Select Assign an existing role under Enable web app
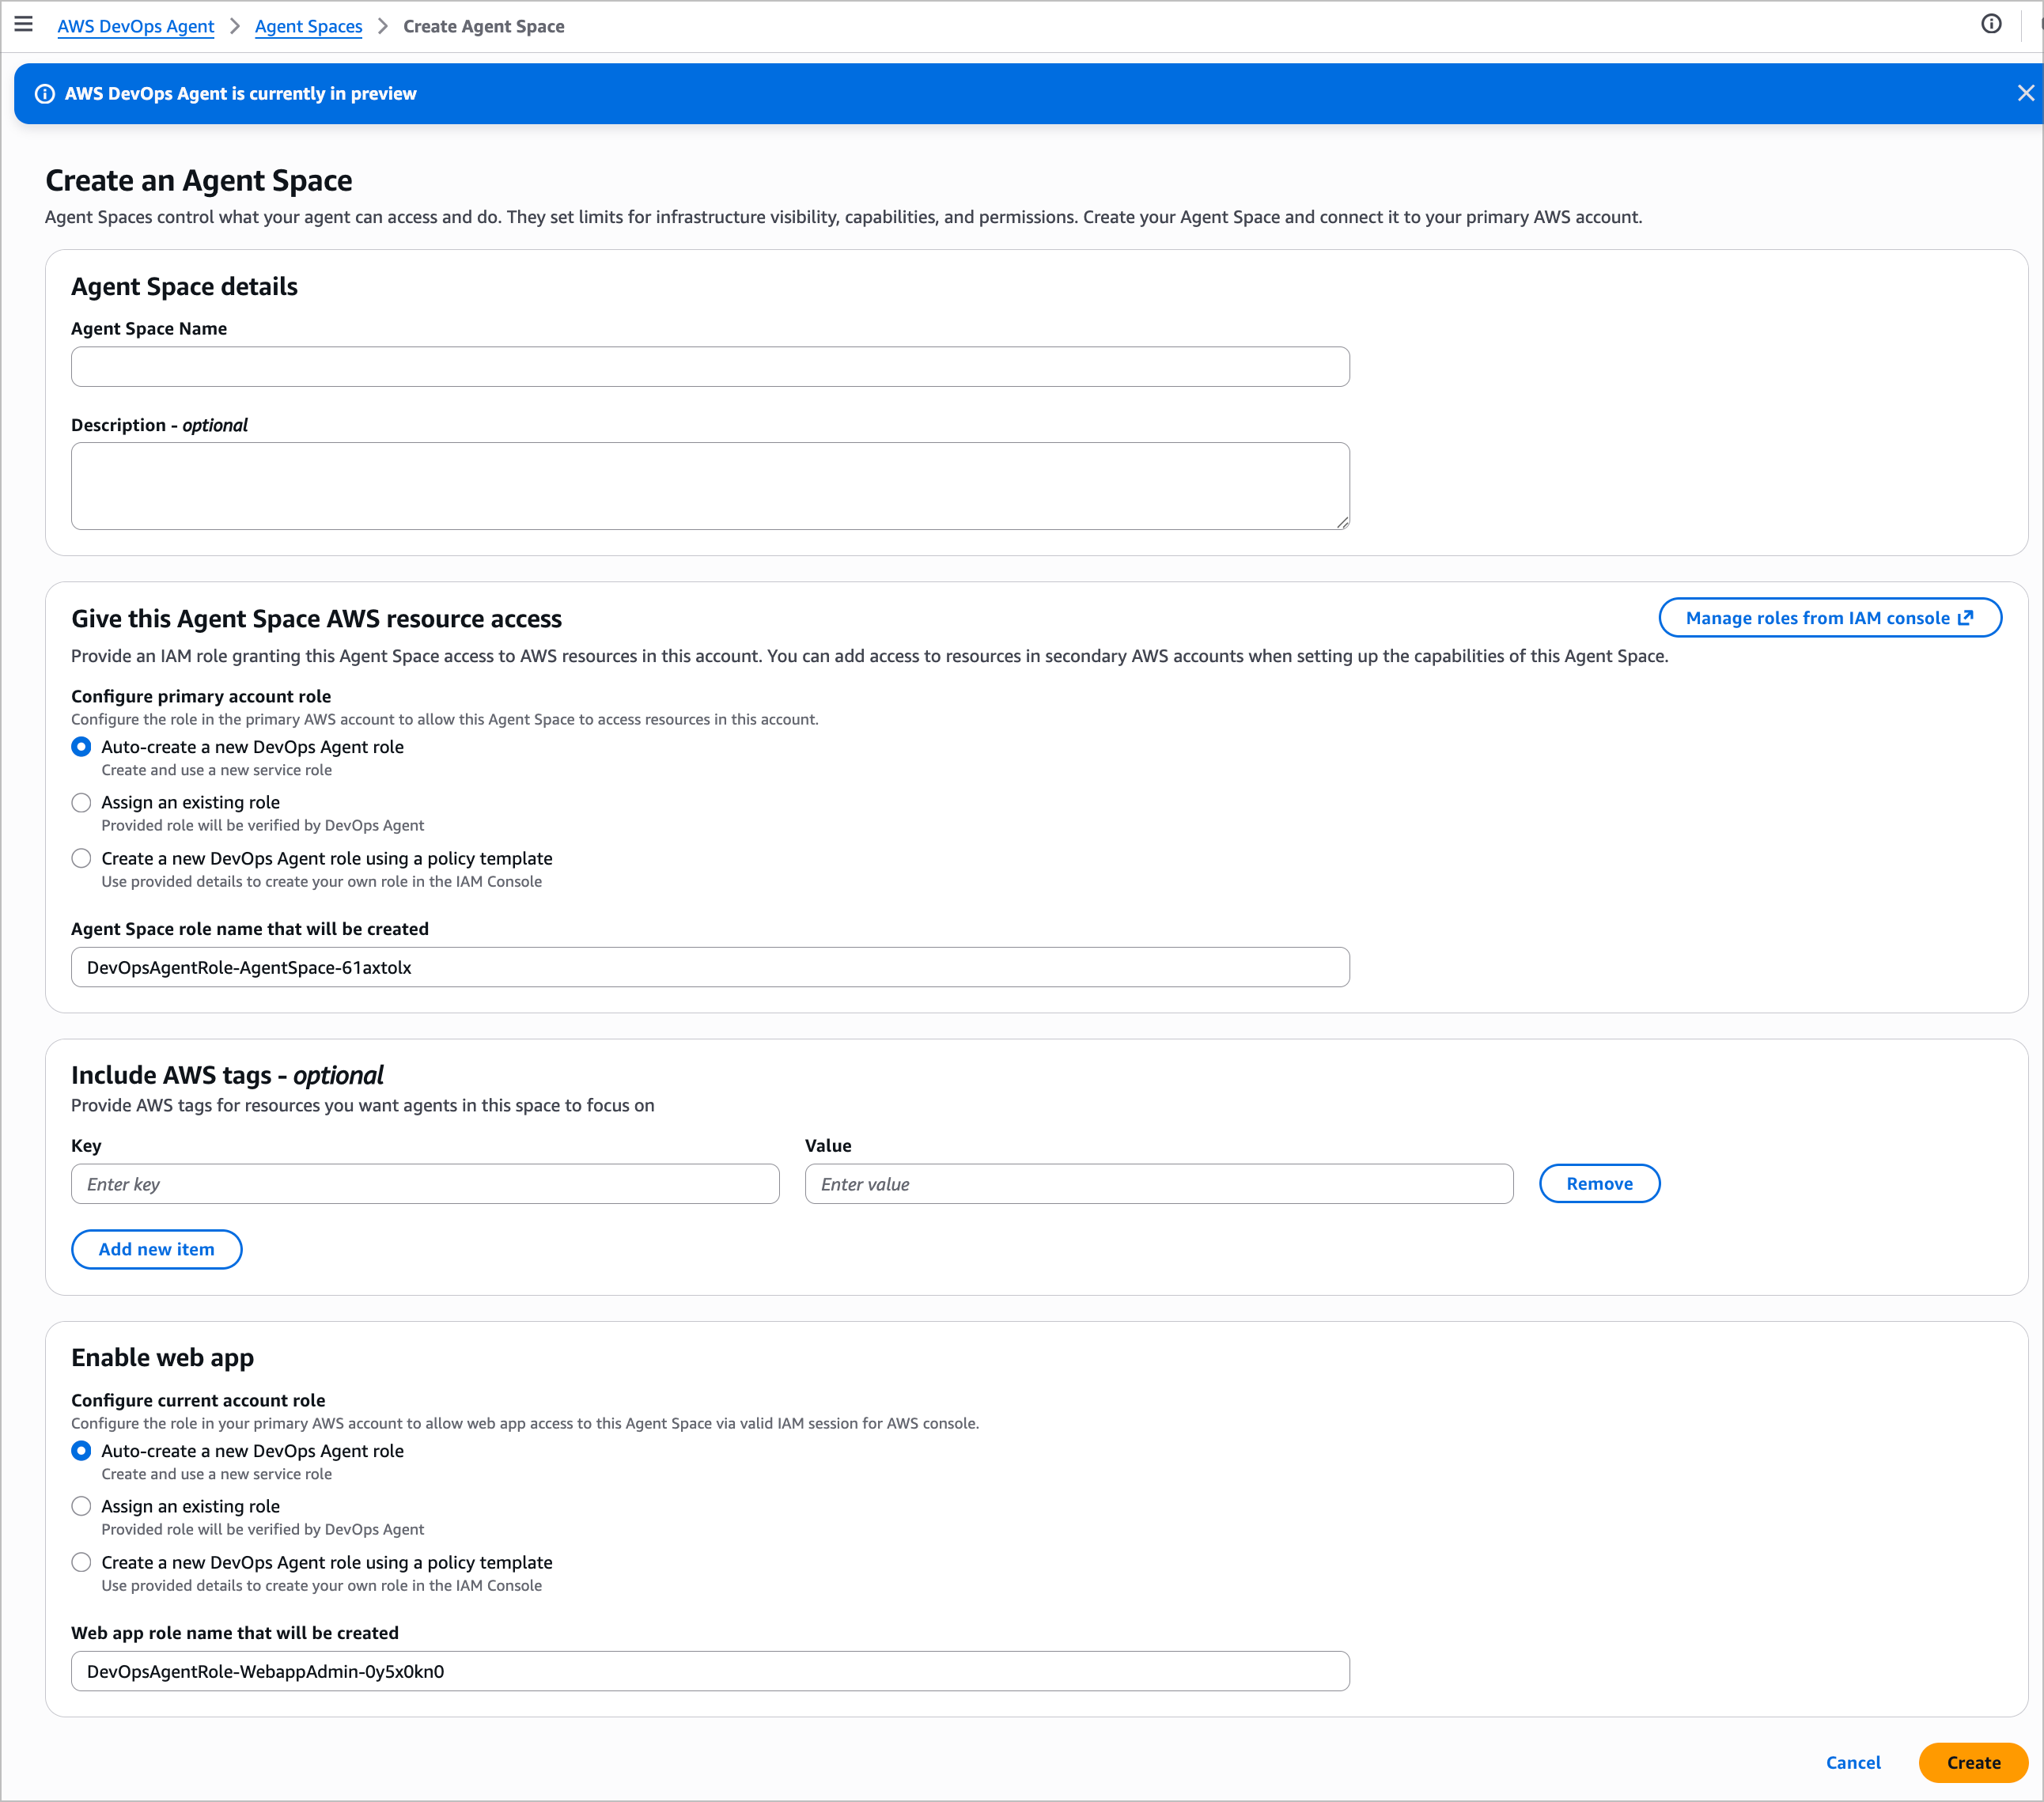This screenshot has width=2044, height=1802. 82,1507
